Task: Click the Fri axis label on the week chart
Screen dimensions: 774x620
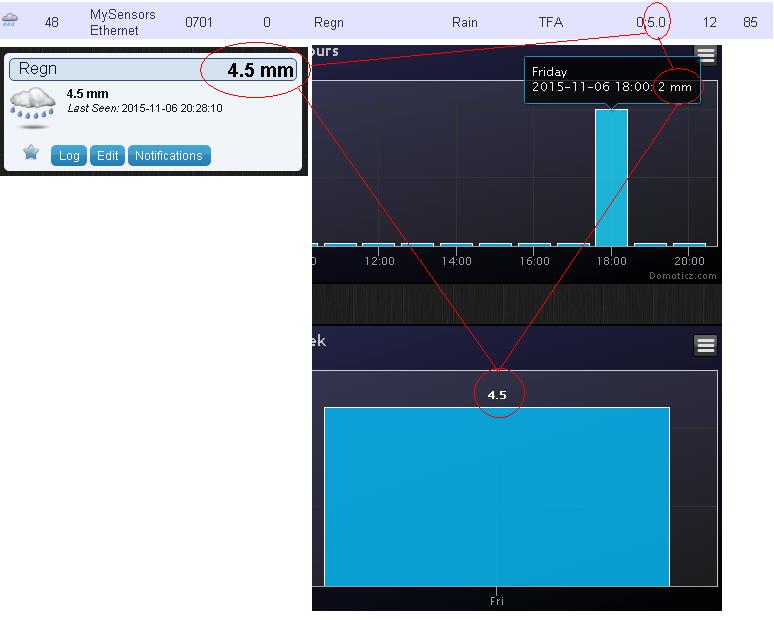Action: click(x=497, y=601)
